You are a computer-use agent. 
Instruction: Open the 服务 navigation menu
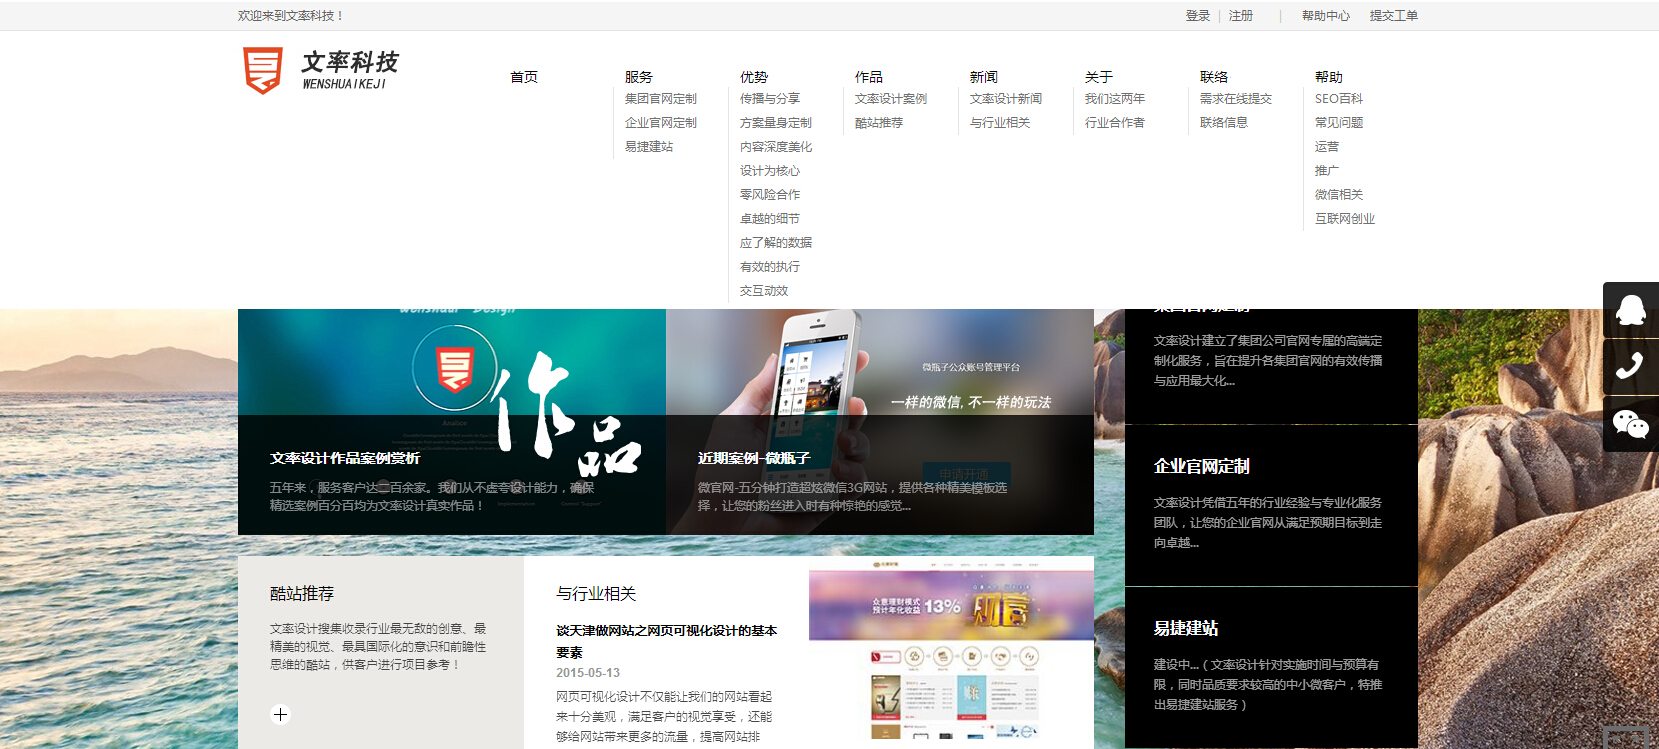(639, 77)
